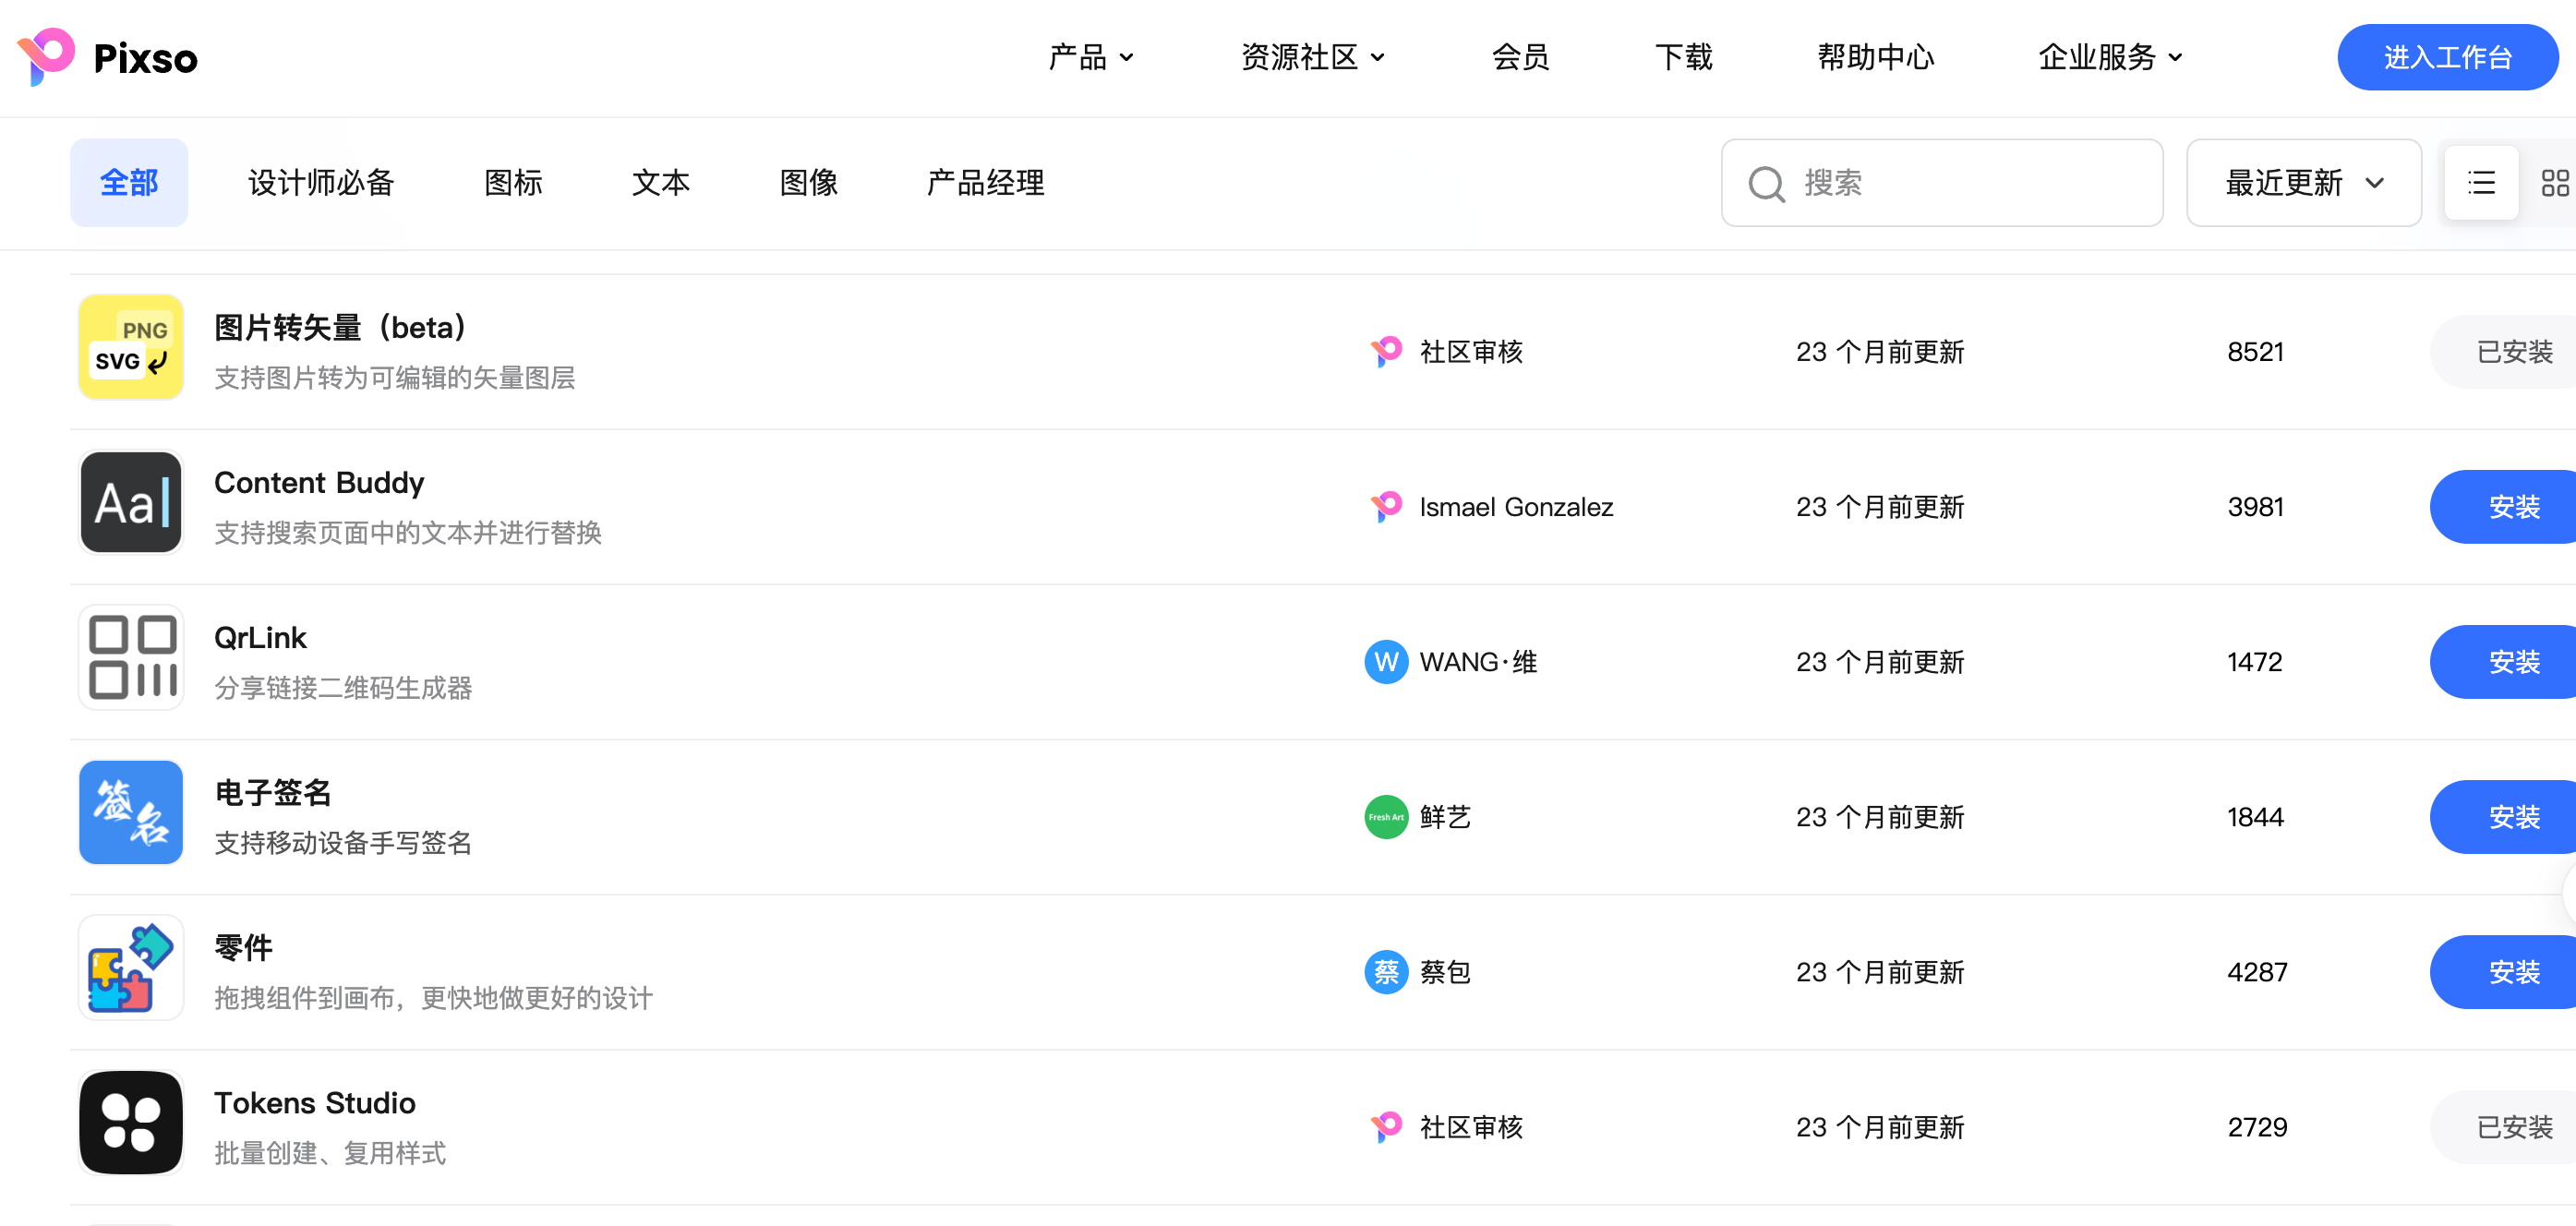The width and height of the screenshot is (2576, 1226).
Task: Click install count 1472
Action: coord(2254,662)
